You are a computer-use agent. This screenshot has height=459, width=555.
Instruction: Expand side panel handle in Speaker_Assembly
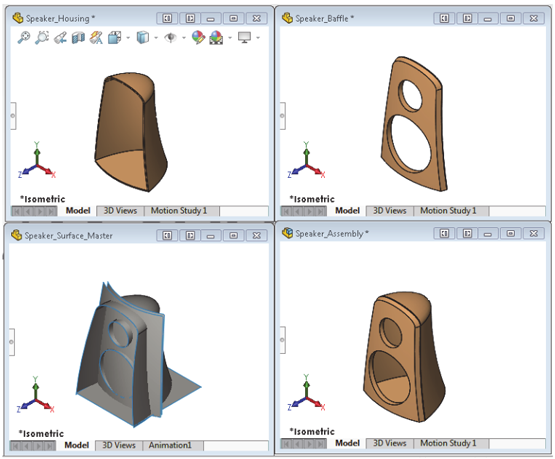coord(282,340)
